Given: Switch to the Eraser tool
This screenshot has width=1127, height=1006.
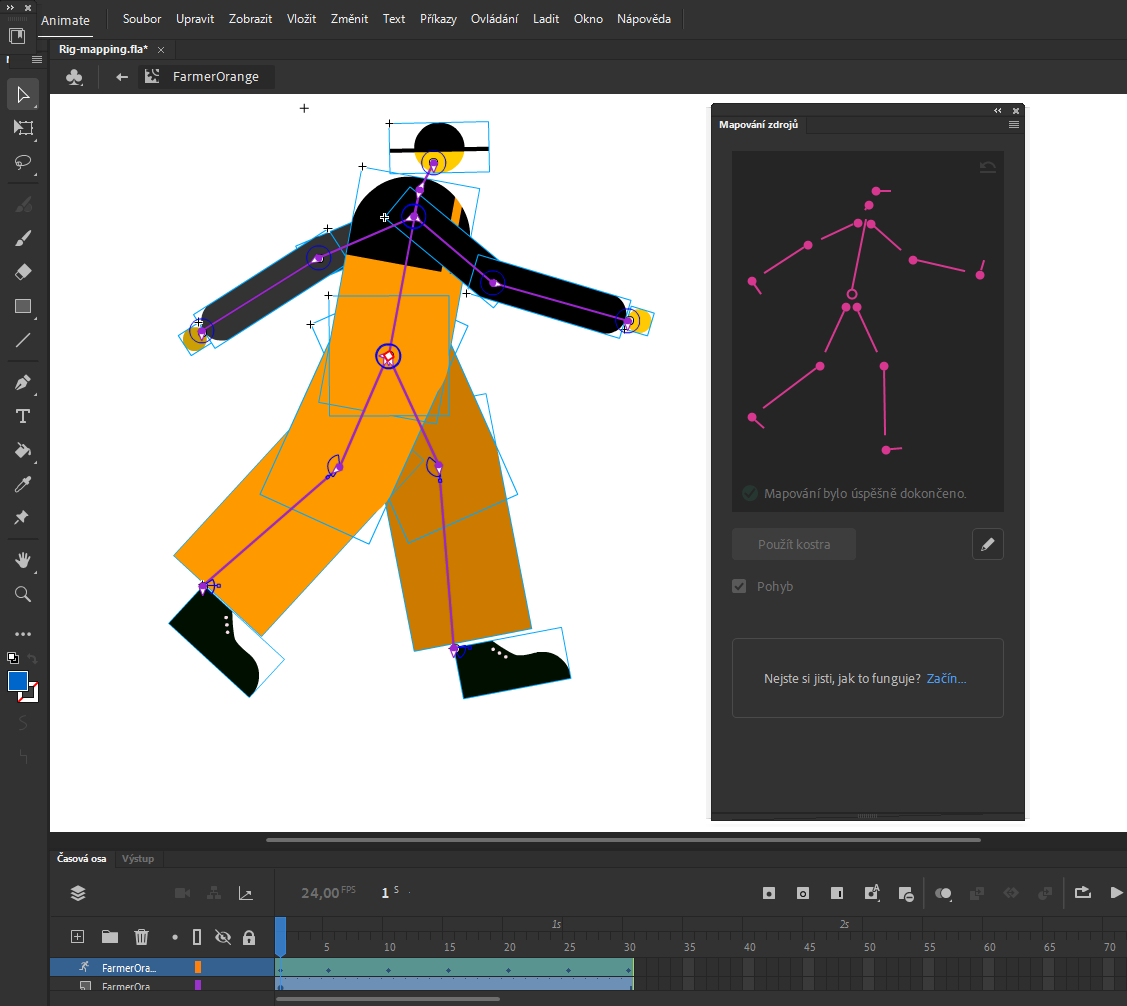Looking at the screenshot, I should coord(22,271).
